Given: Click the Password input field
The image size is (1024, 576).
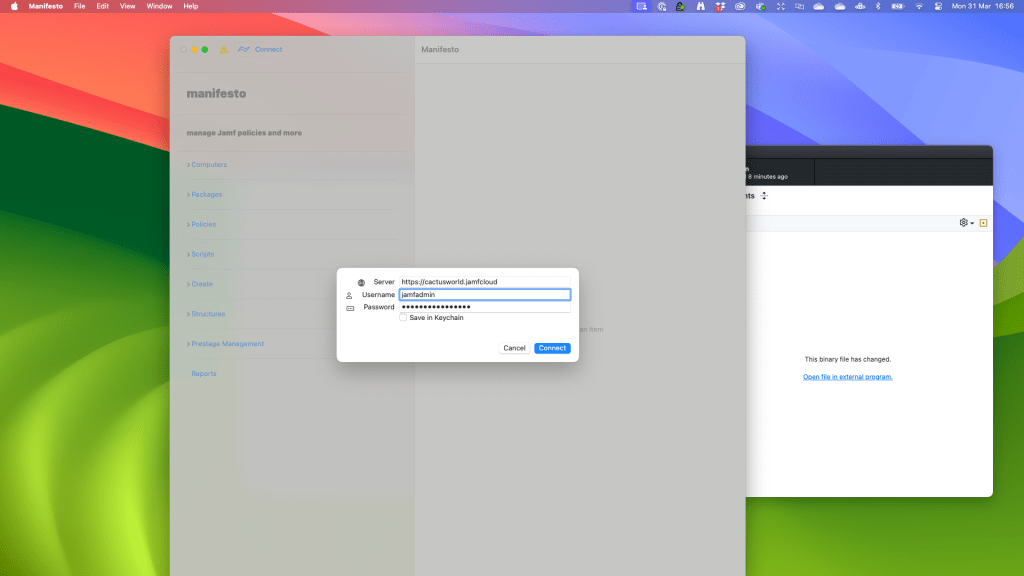Looking at the screenshot, I should pyautogui.click(x=484, y=307).
